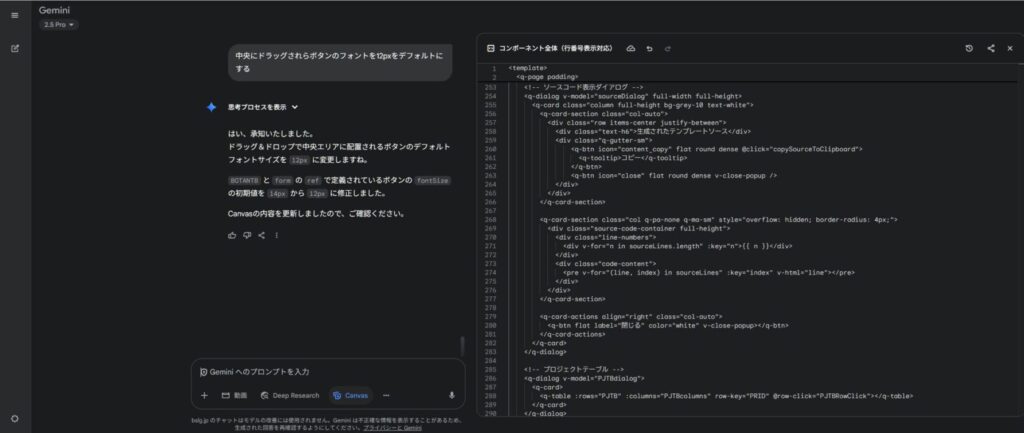Toggle the Canvas tool chip
Viewport: 1024px width, 433px height.
(350, 395)
